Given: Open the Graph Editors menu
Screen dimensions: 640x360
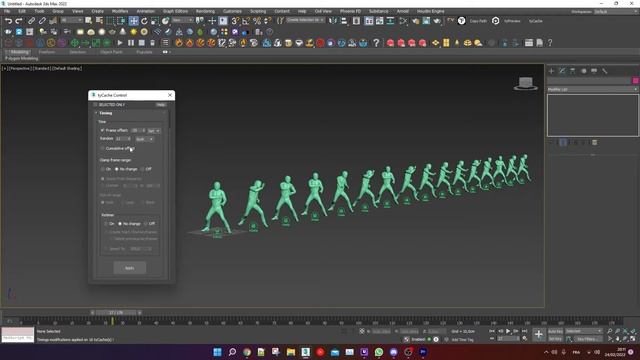Looking at the screenshot, I should (175, 11).
